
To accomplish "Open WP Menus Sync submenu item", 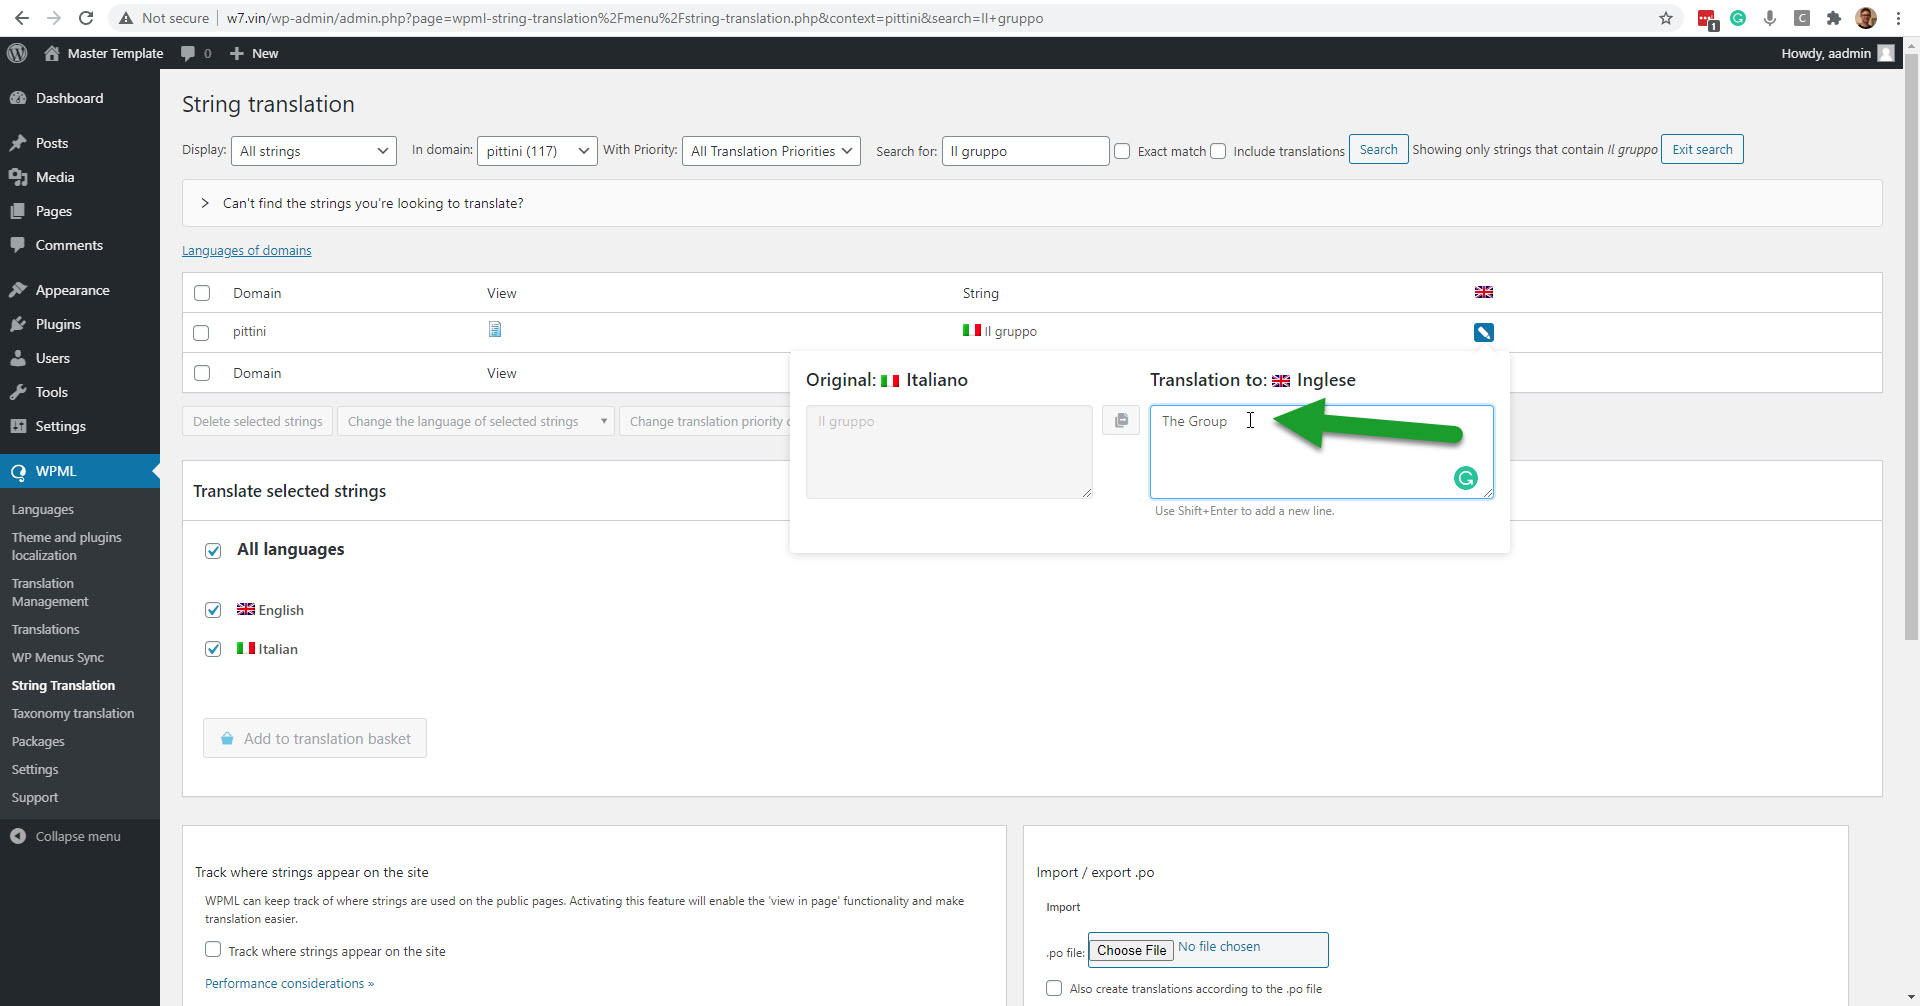I will [x=58, y=657].
